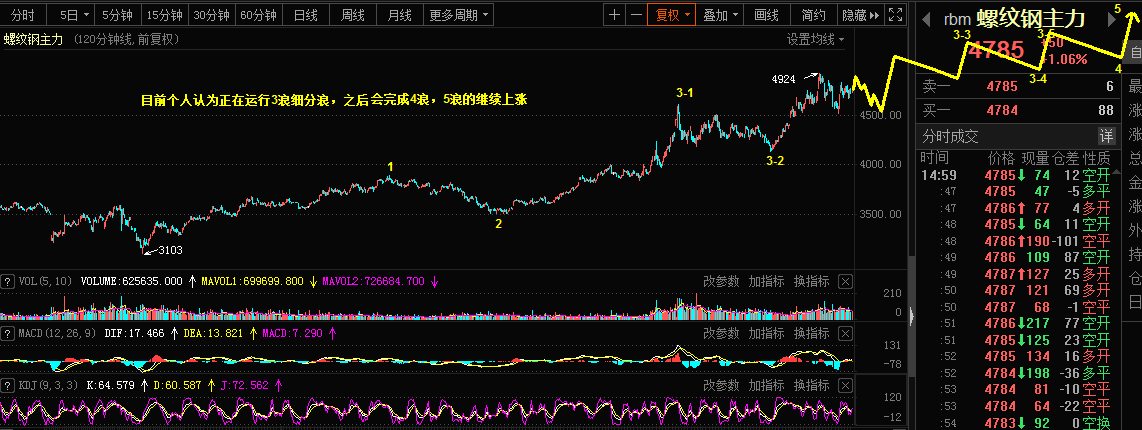This screenshot has height=430, width=1142.
Task: Open help icon for KDJ indicator
Action: 8,384
